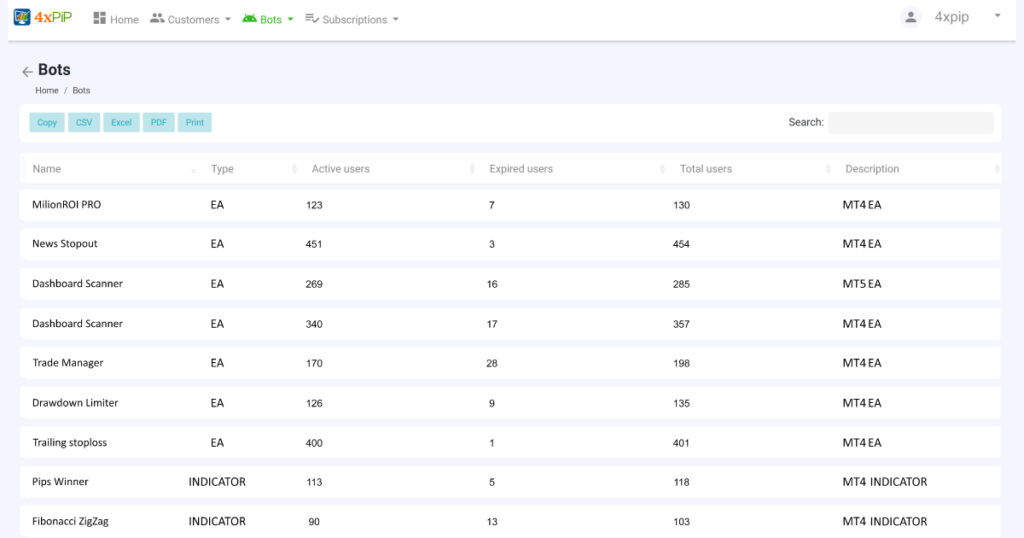Viewport: 1024px width, 538px height.
Task: Click the Subscriptions checklist icon
Action: pos(312,19)
